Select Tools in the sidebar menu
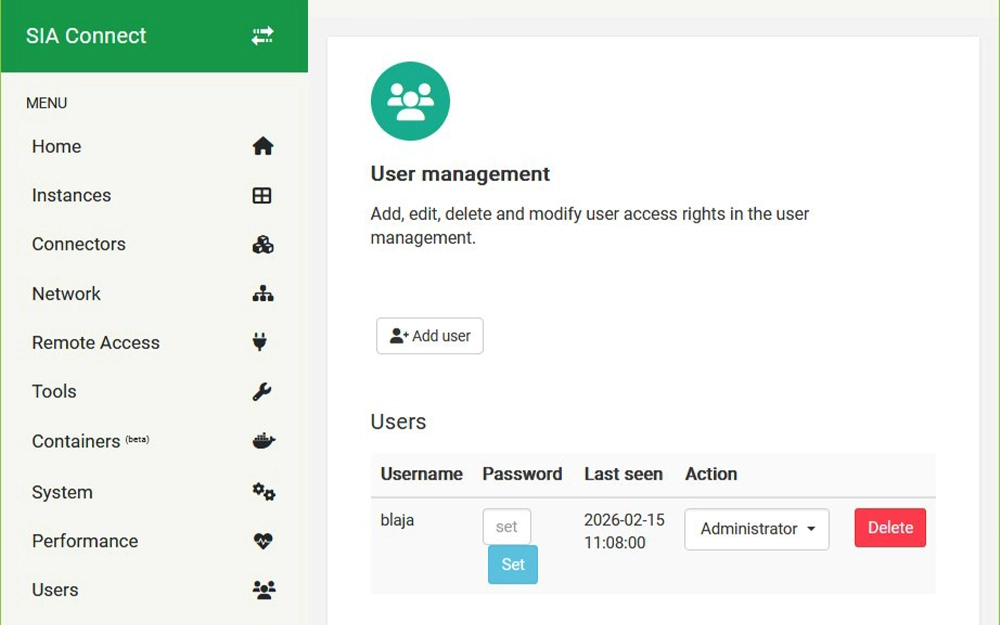 (x=54, y=392)
